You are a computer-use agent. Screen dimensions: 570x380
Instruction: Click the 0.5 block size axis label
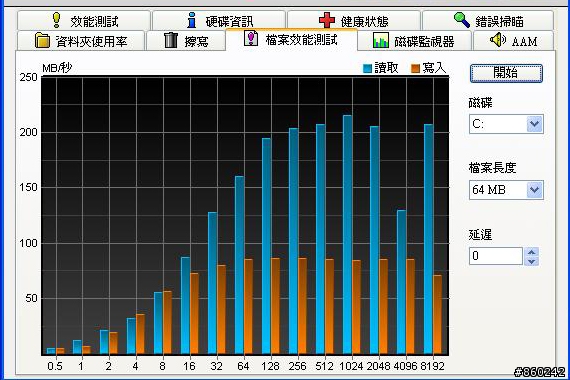[55, 366]
